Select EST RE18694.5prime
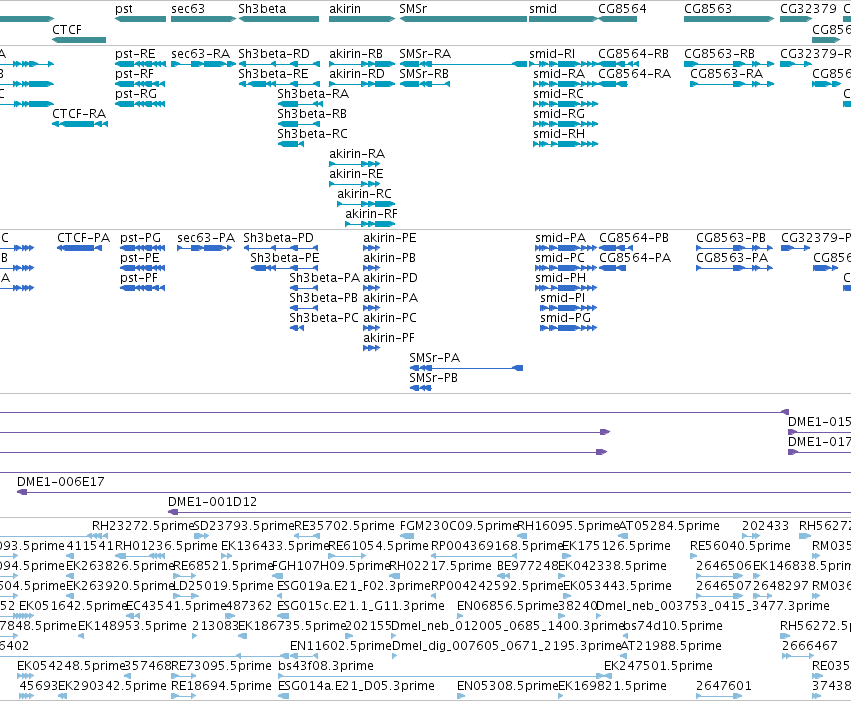This screenshot has width=851, height=701. click(x=183, y=696)
